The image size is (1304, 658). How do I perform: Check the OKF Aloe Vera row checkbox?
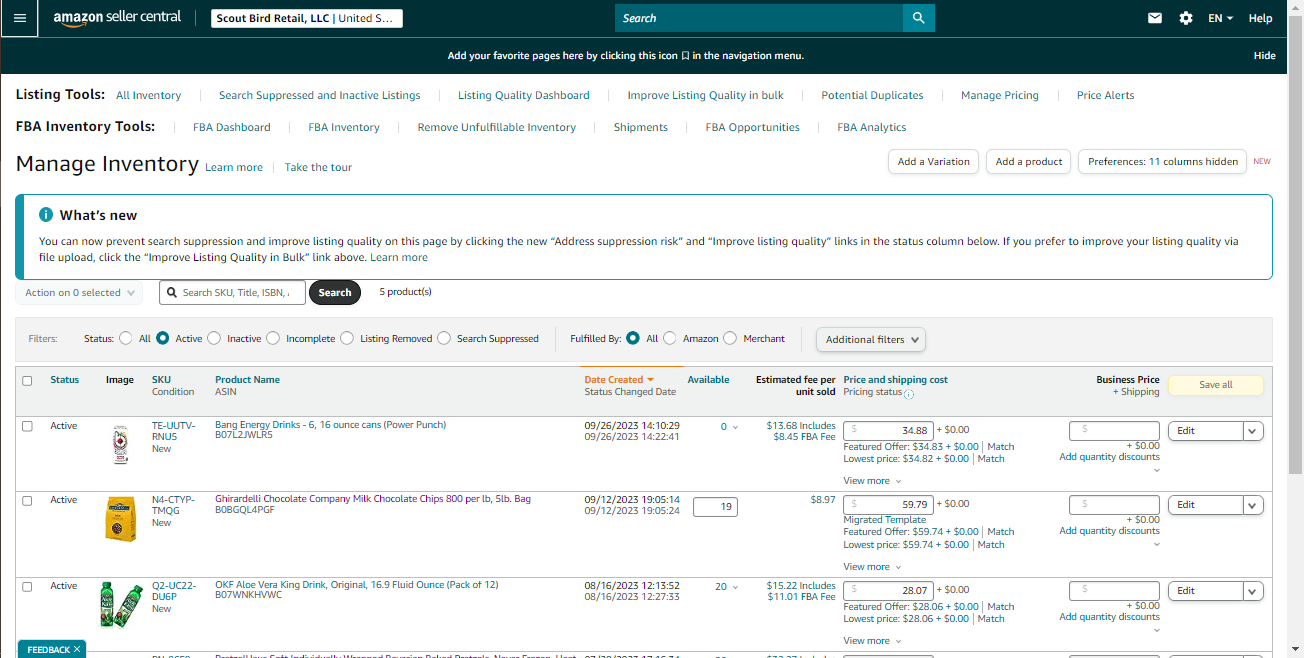click(x=27, y=586)
